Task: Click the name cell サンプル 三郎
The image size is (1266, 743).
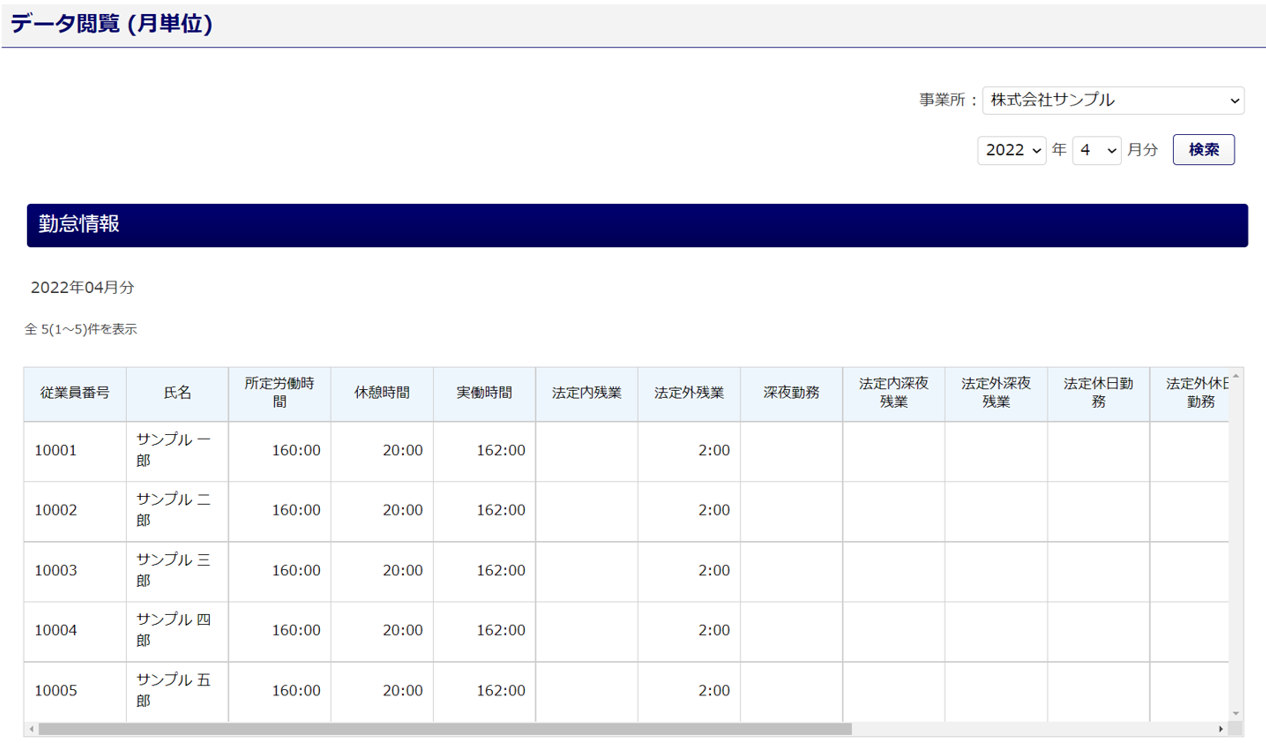Action: pyautogui.click(x=177, y=571)
